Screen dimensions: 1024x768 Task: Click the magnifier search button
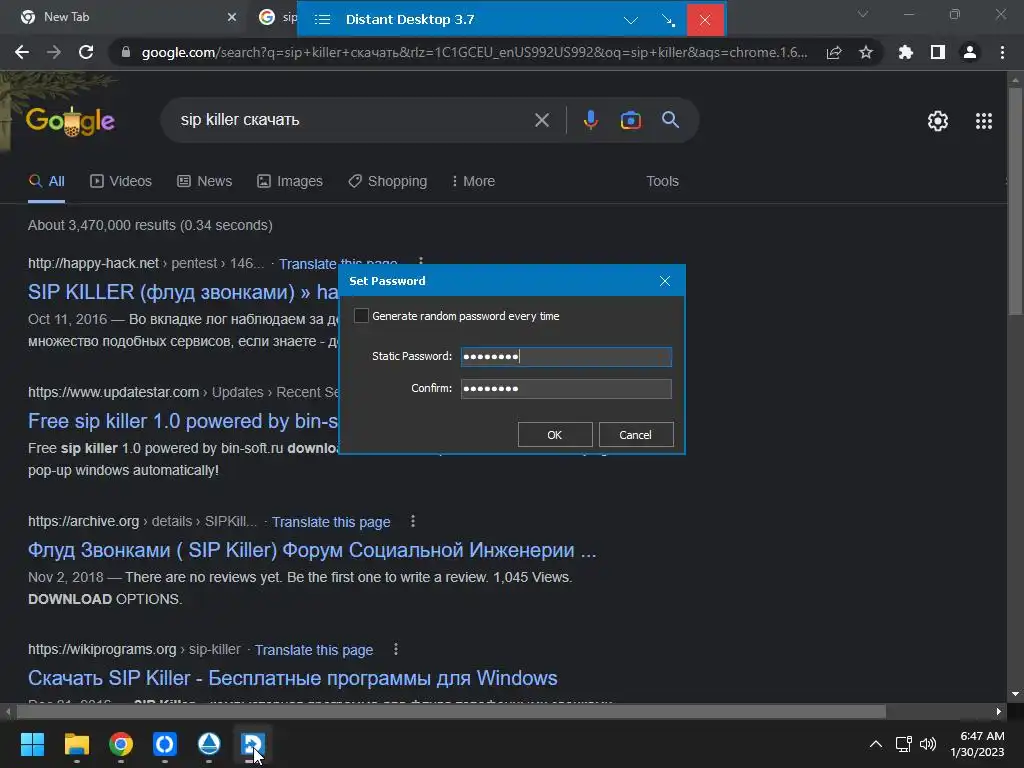[x=670, y=120]
